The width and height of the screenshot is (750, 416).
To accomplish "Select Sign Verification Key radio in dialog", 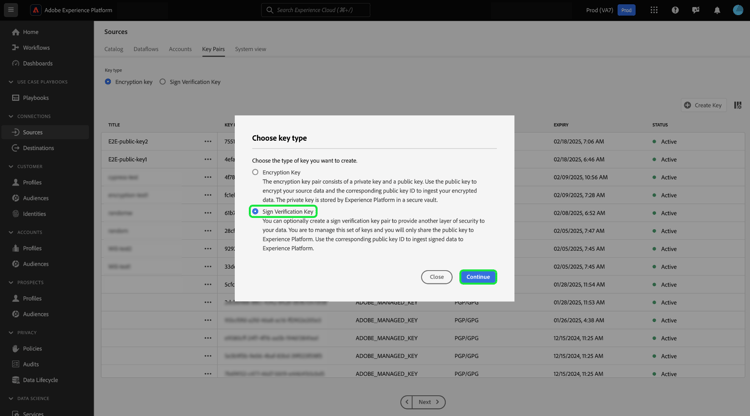I will tap(255, 211).
